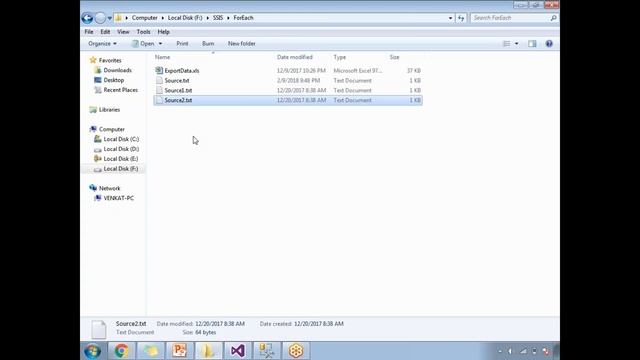640x360 pixels.
Task: Sort by the Type column header
Action: [x=339, y=57]
